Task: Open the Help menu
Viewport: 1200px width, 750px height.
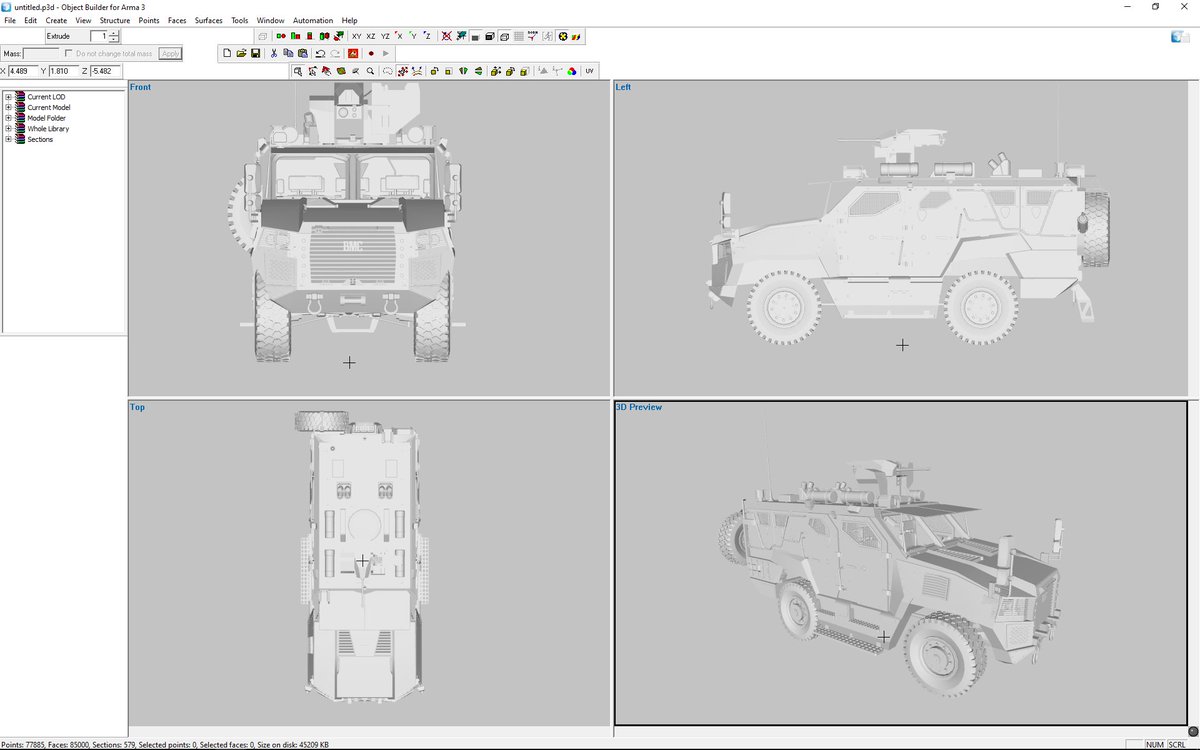Action: (x=349, y=20)
